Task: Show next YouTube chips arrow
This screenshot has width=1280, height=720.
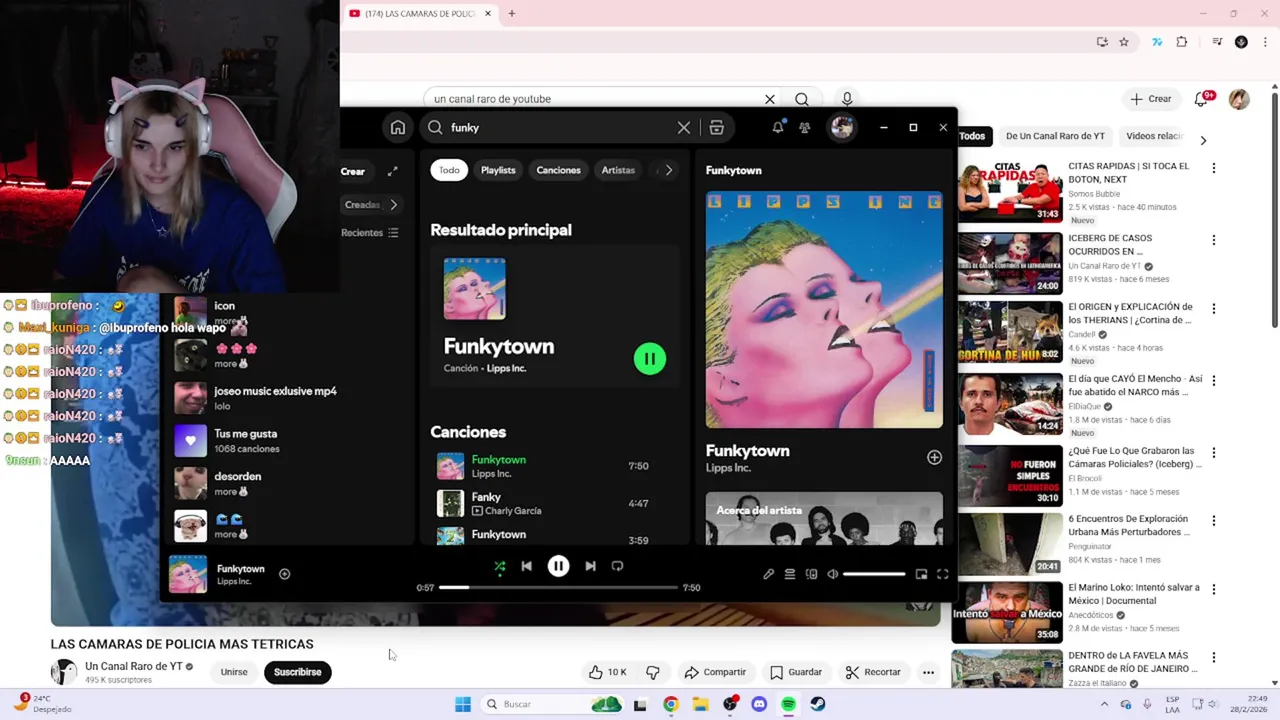Action: coord(1203,140)
